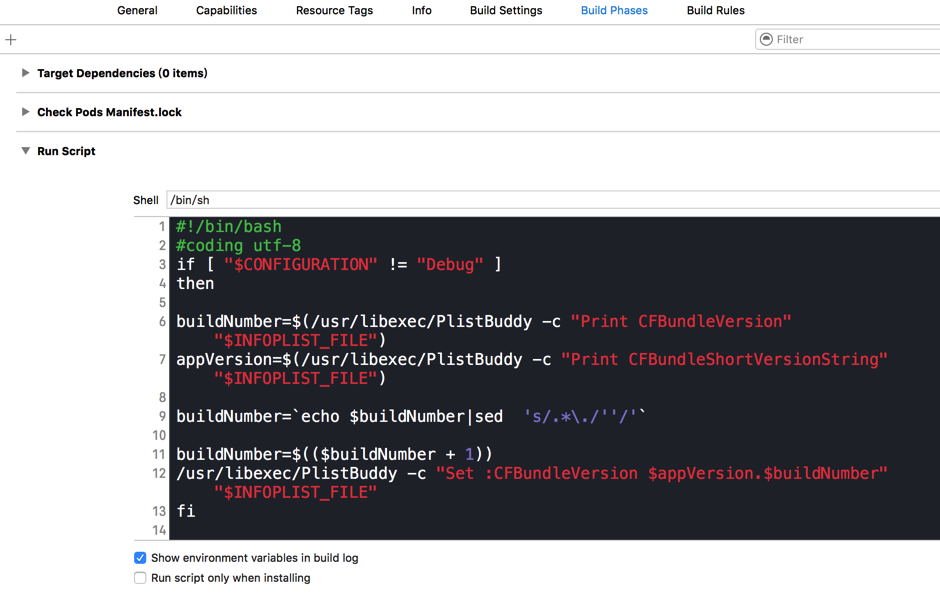Select the Info tab
Screen dimensions: 940x596
pos(421,10)
